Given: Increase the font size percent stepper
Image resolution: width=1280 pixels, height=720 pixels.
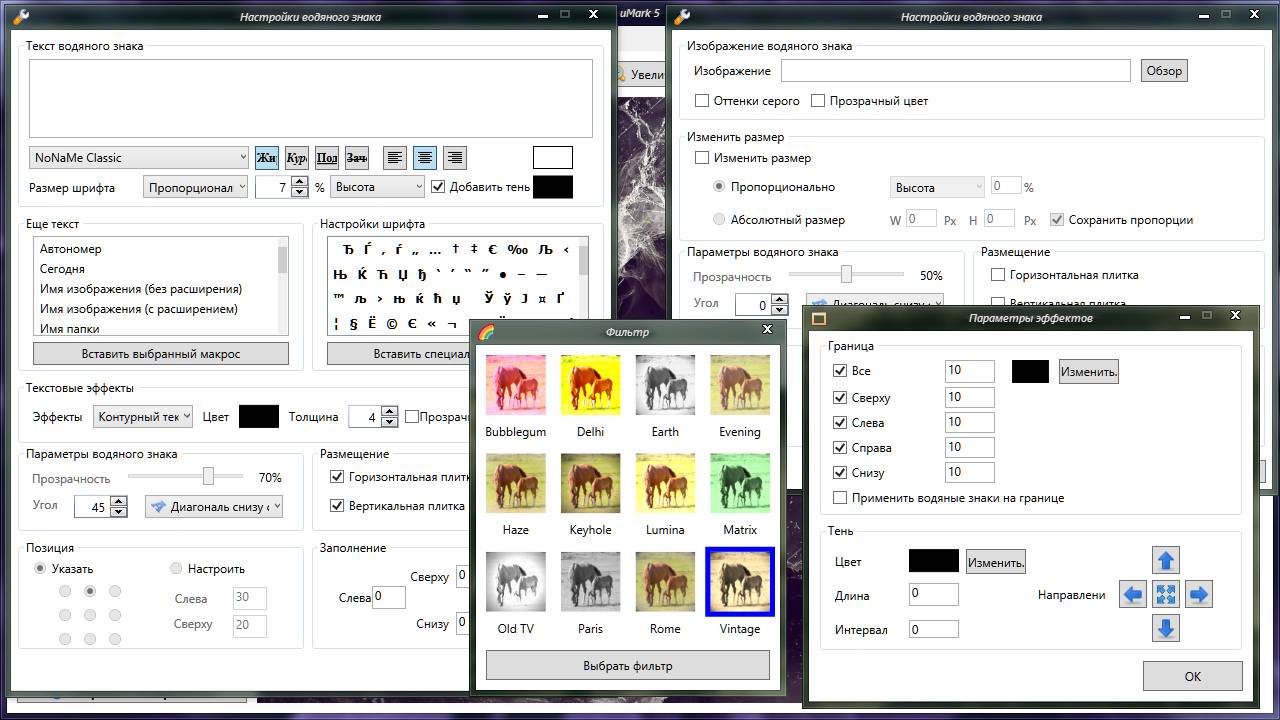Looking at the screenshot, I should [299, 182].
